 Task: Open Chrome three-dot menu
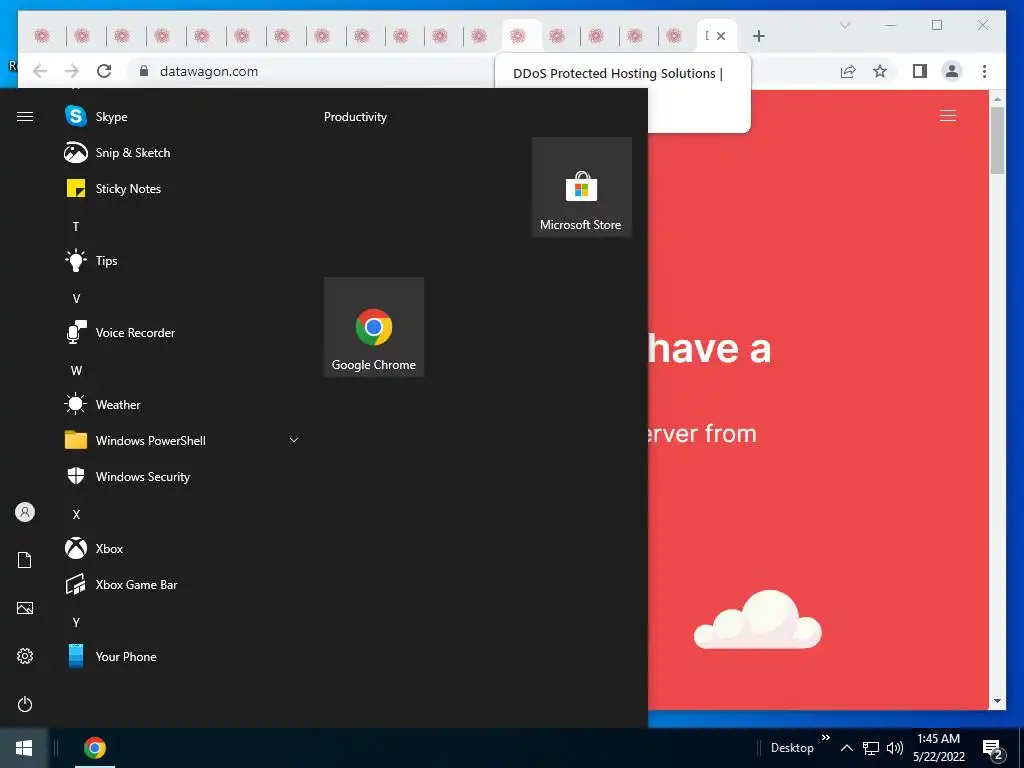984,71
